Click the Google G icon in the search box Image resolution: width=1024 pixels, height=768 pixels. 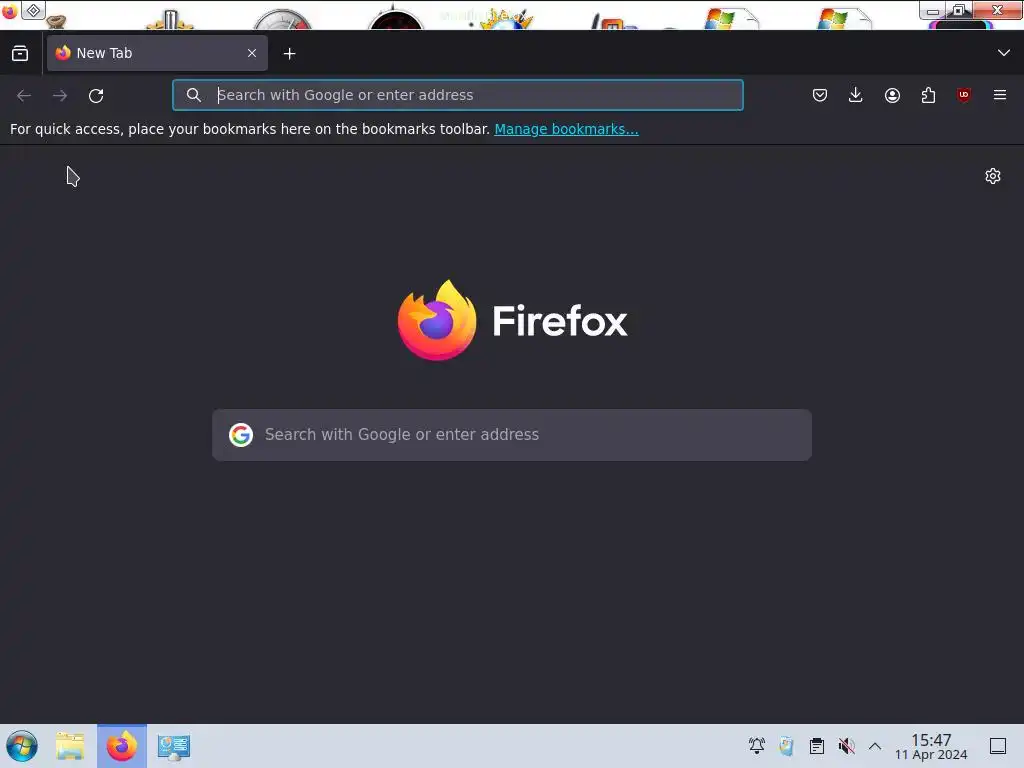pyautogui.click(x=241, y=435)
